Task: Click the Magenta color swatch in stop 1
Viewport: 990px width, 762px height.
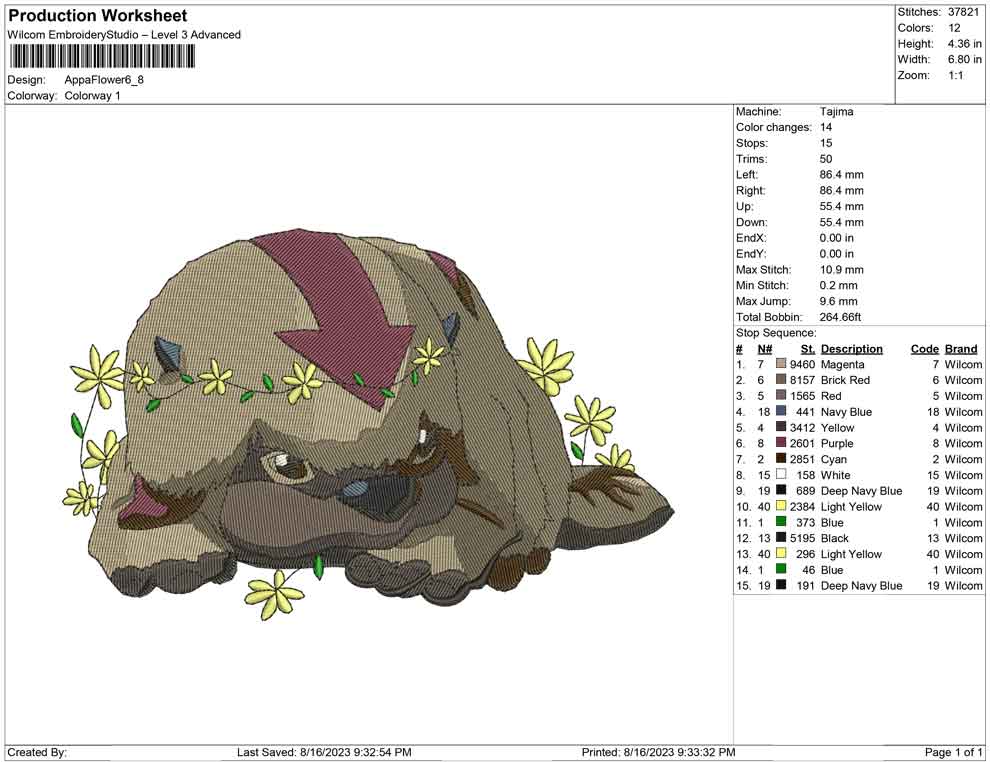Action: point(781,365)
